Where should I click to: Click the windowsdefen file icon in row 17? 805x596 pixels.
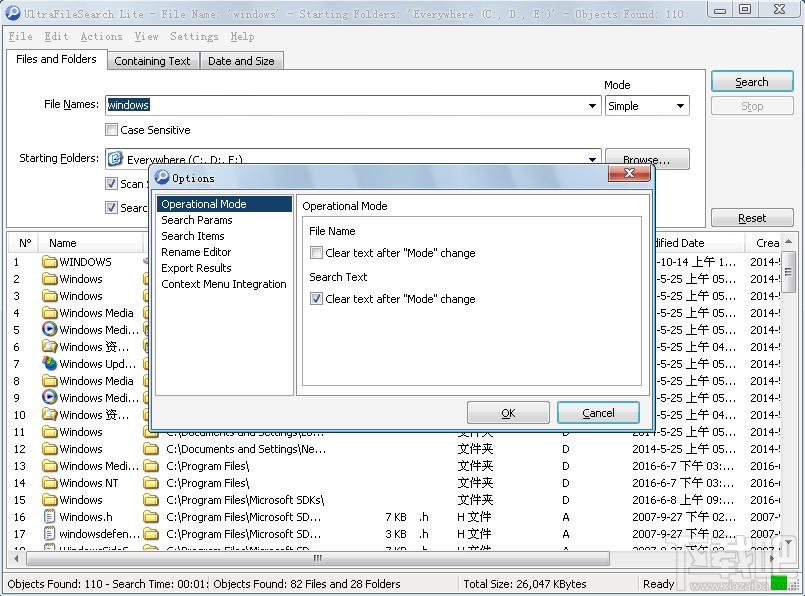point(50,533)
